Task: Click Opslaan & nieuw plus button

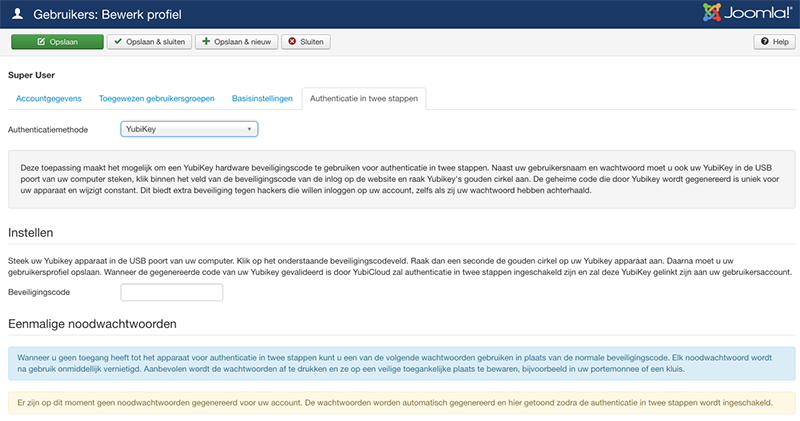Action: pos(236,42)
